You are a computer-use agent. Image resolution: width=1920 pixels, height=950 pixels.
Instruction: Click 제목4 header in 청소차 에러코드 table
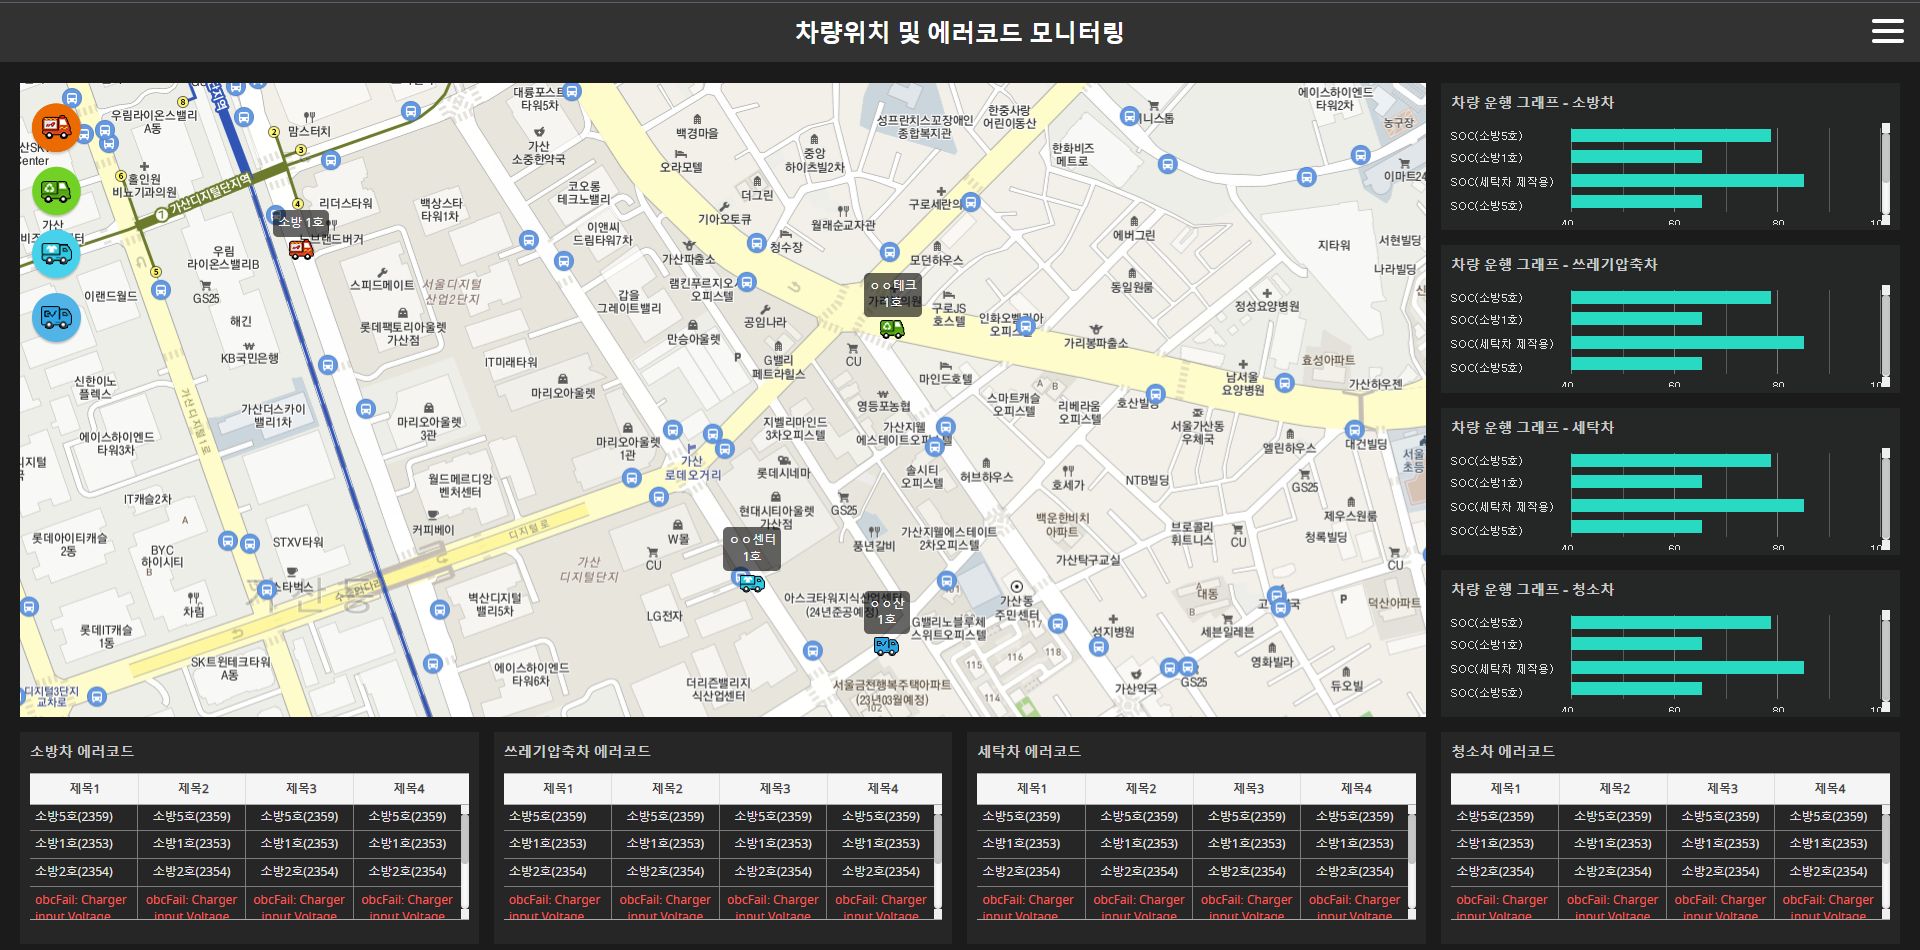[x=1830, y=788]
